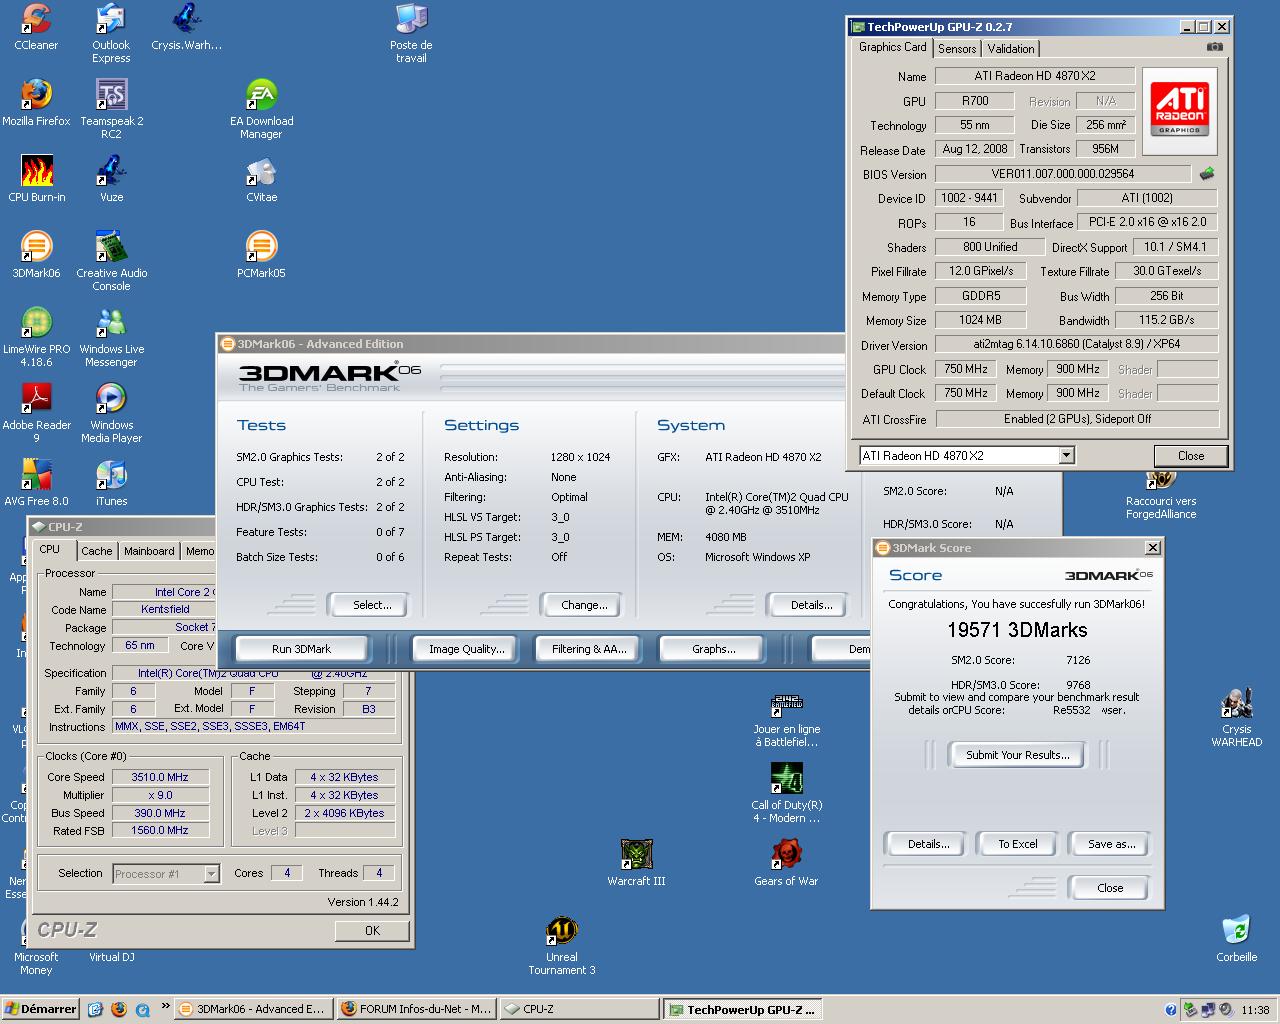Switch to the Sensors tab in GPU-Z
Image resolution: width=1280 pixels, height=1024 pixels.
(x=957, y=49)
